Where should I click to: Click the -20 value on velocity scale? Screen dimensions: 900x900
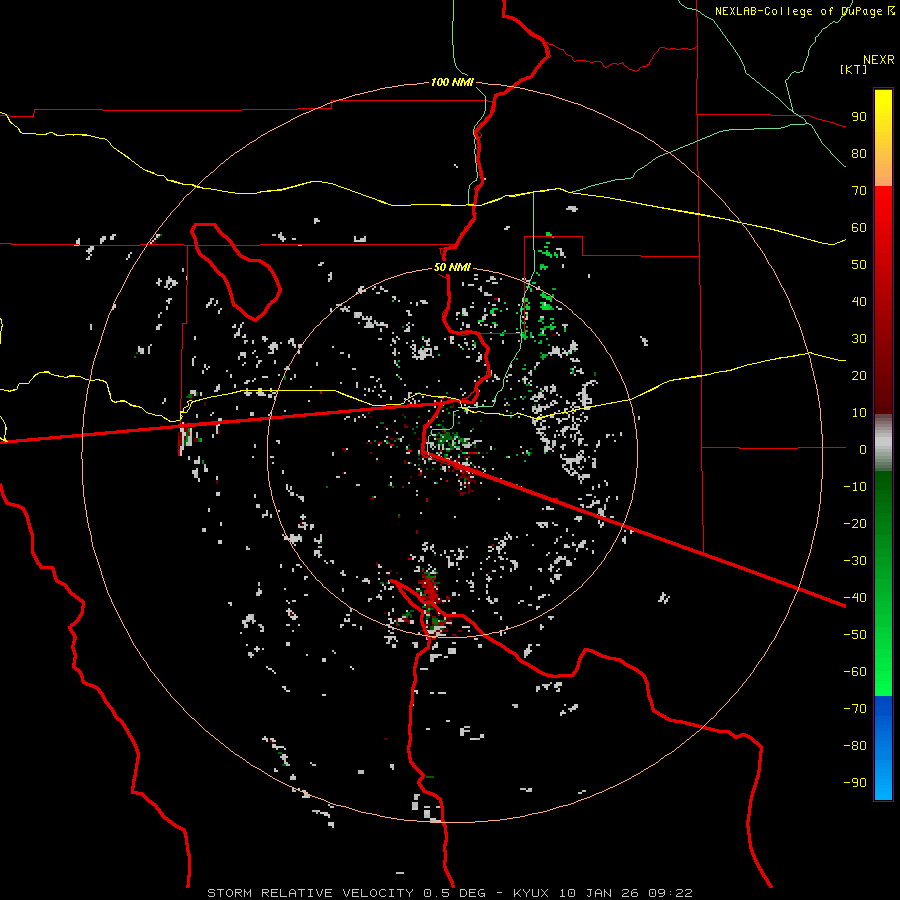pyautogui.click(x=855, y=523)
